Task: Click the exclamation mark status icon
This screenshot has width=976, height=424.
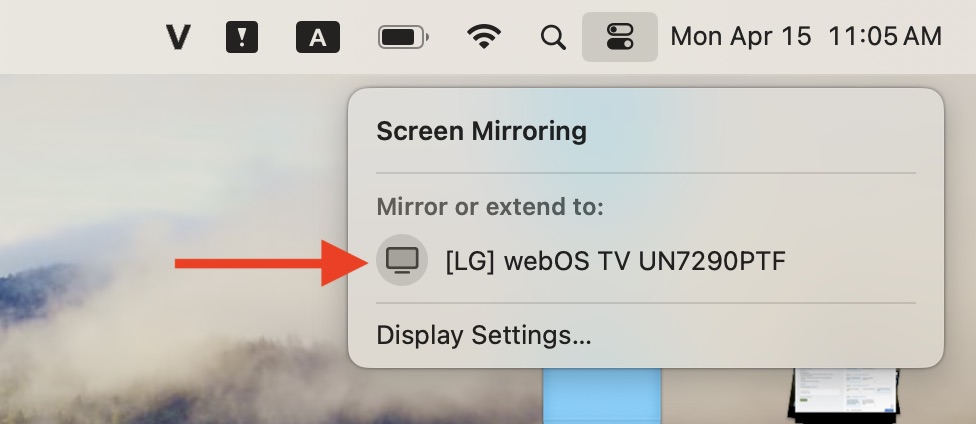Action: click(x=242, y=37)
